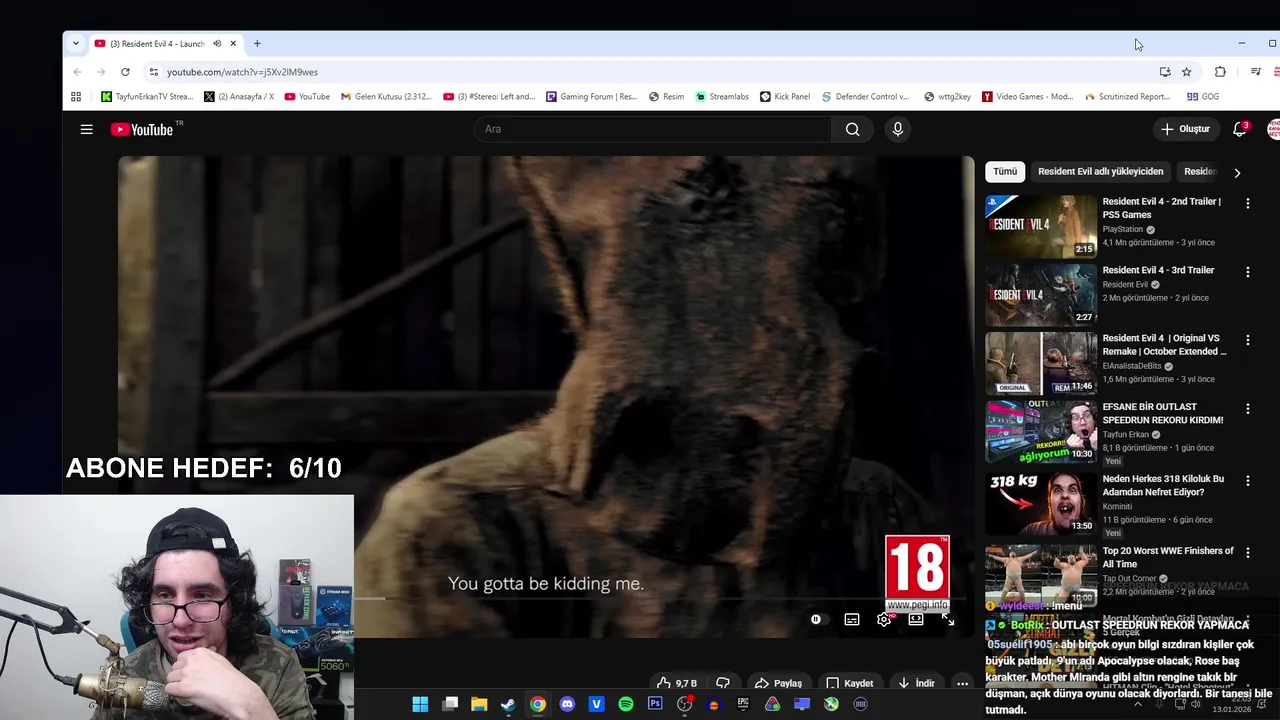The height and width of the screenshot is (720, 1280).
Task: Start voice search with the microphone
Action: (897, 129)
